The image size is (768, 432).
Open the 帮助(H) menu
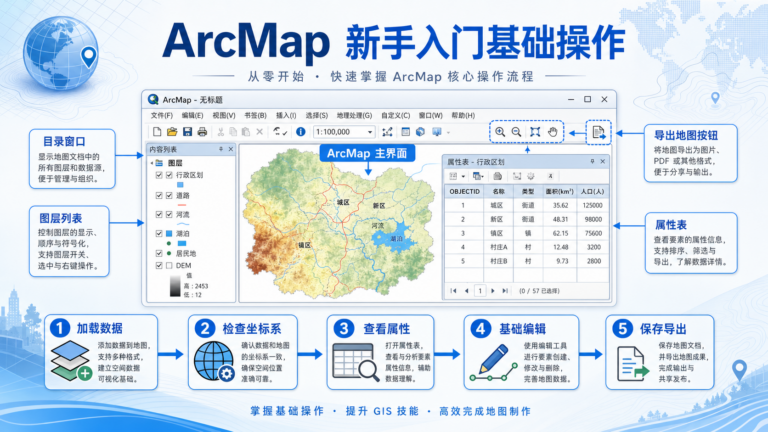tap(463, 116)
